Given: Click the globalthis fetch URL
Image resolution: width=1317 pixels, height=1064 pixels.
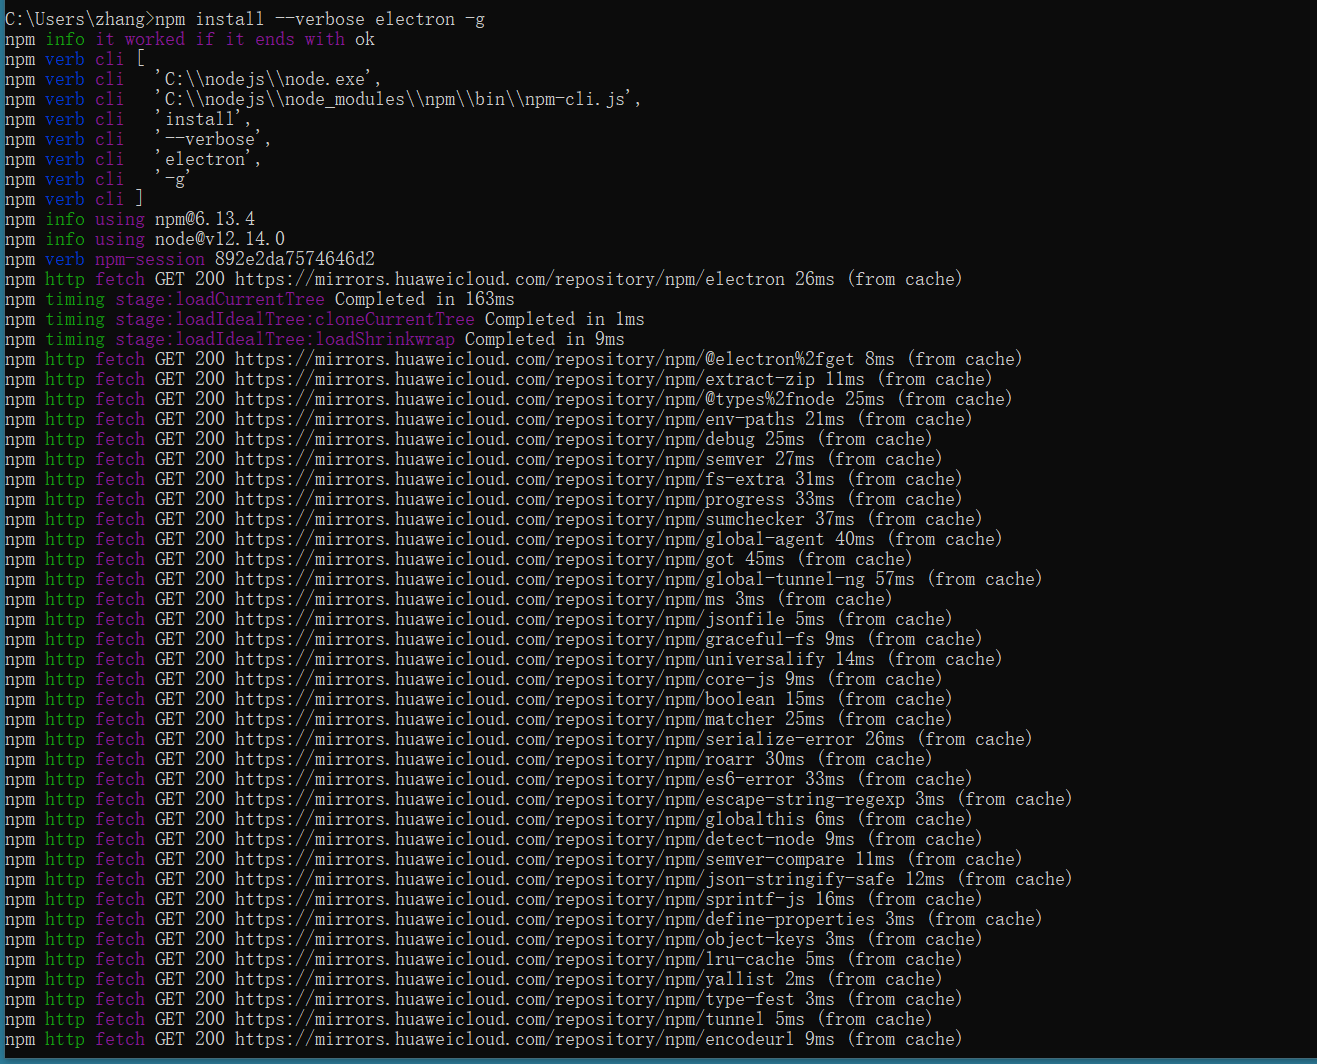Looking at the screenshot, I should tap(520, 819).
